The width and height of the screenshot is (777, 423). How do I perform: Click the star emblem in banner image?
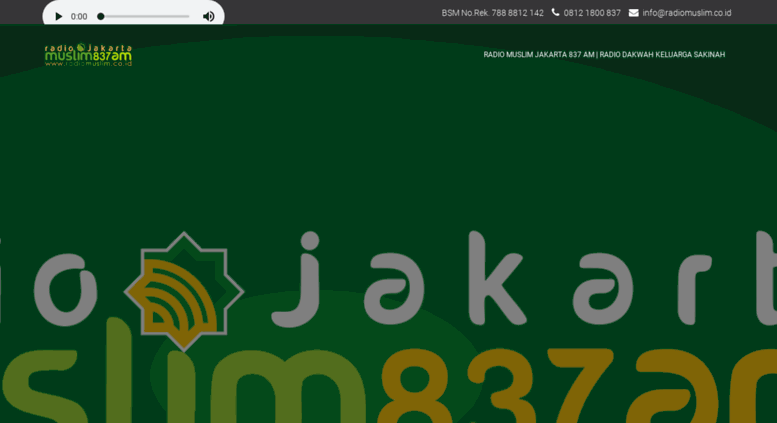point(184,291)
